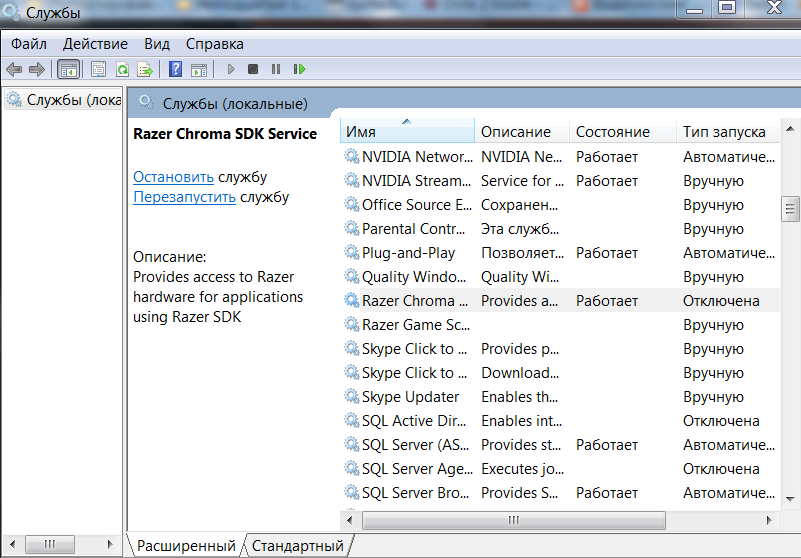Switch to the Стандартный tab
801x558 pixels.
pyautogui.click(x=298, y=546)
